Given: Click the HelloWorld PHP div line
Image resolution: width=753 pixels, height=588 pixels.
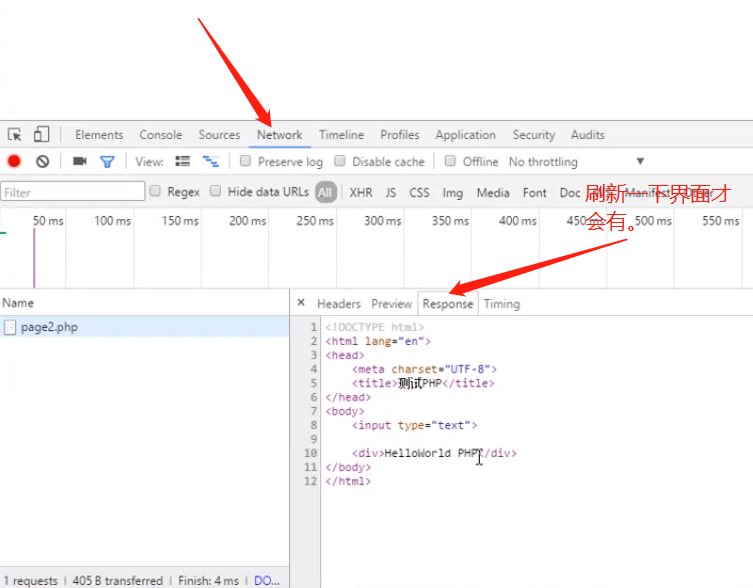Looking at the screenshot, I should (x=434, y=453).
